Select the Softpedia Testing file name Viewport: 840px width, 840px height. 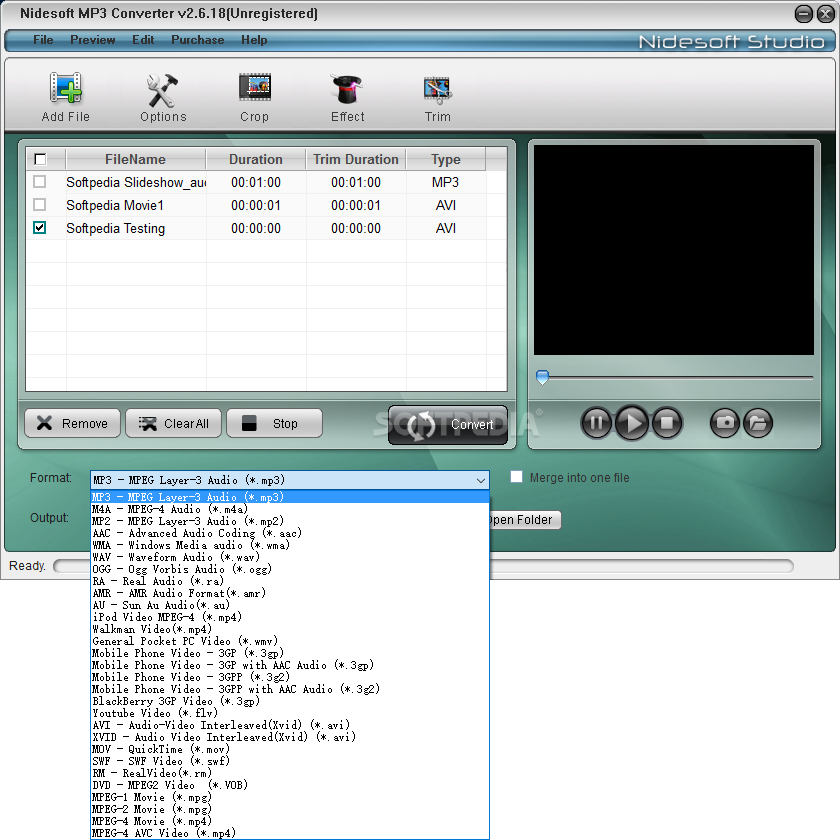coord(115,228)
